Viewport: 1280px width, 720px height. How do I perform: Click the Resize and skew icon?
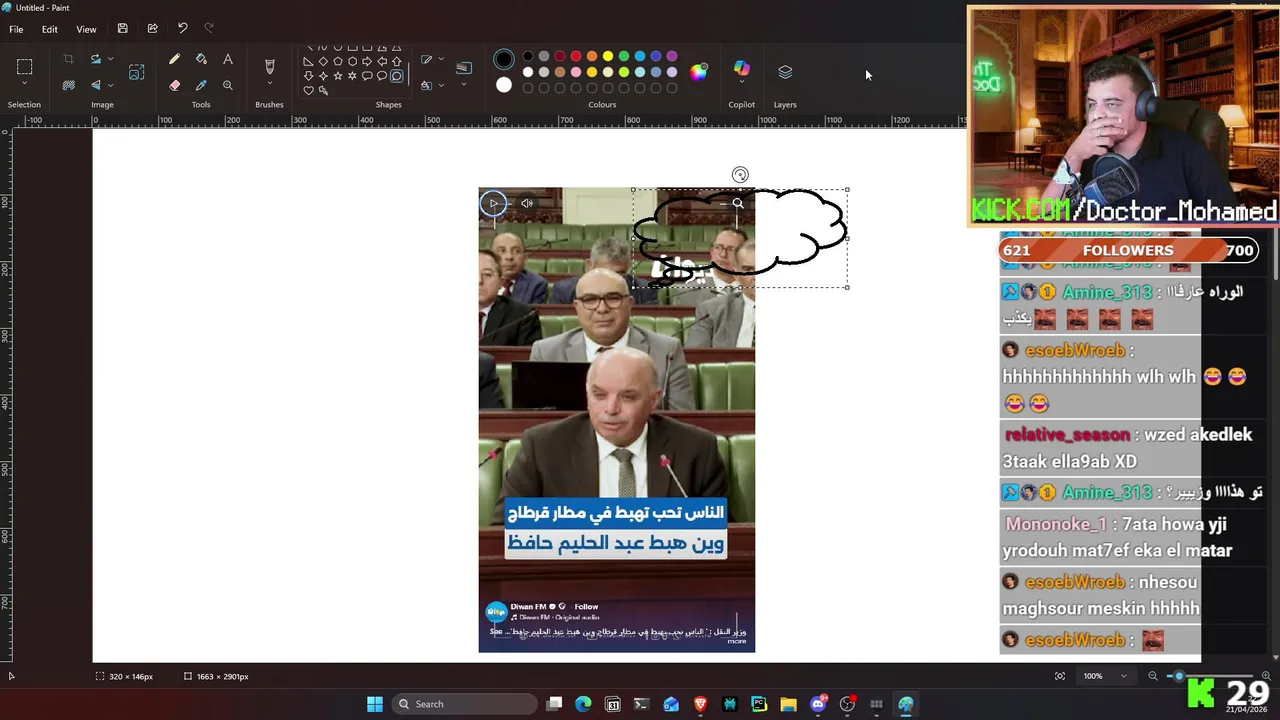[x=136, y=72]
